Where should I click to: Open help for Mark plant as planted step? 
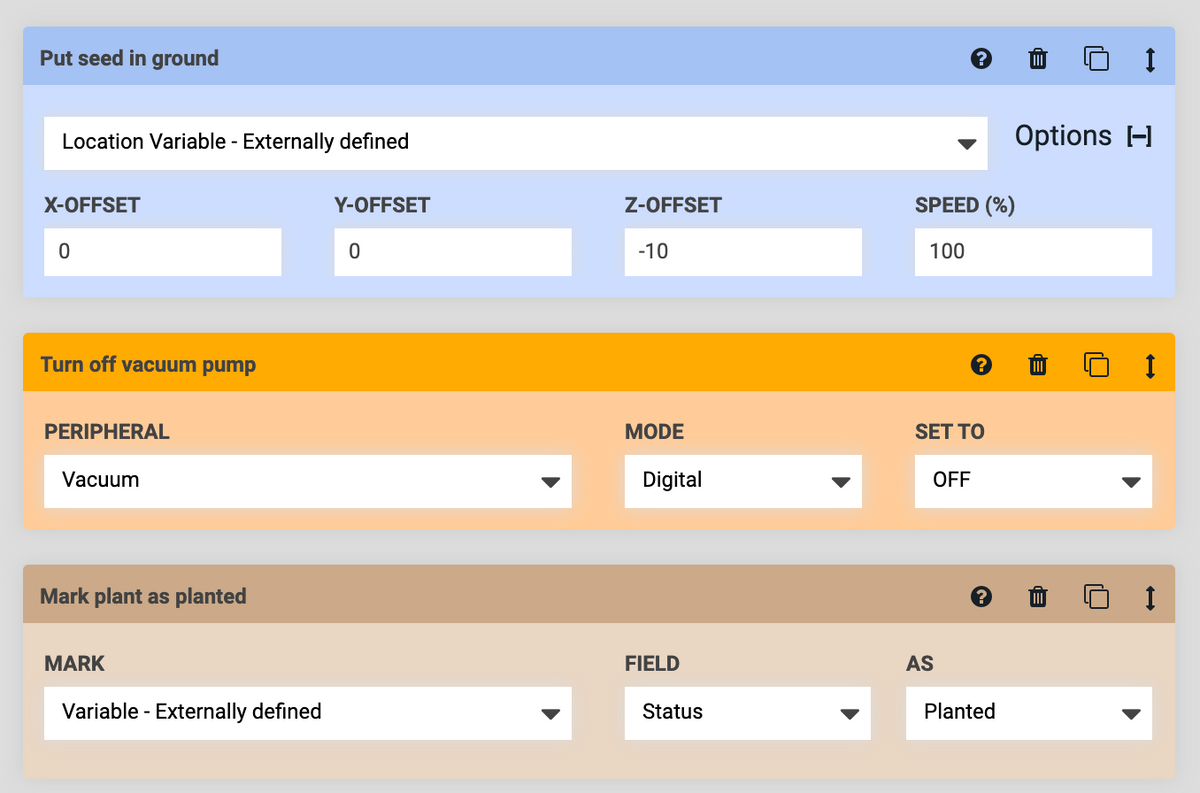click(x=981, y=597)
